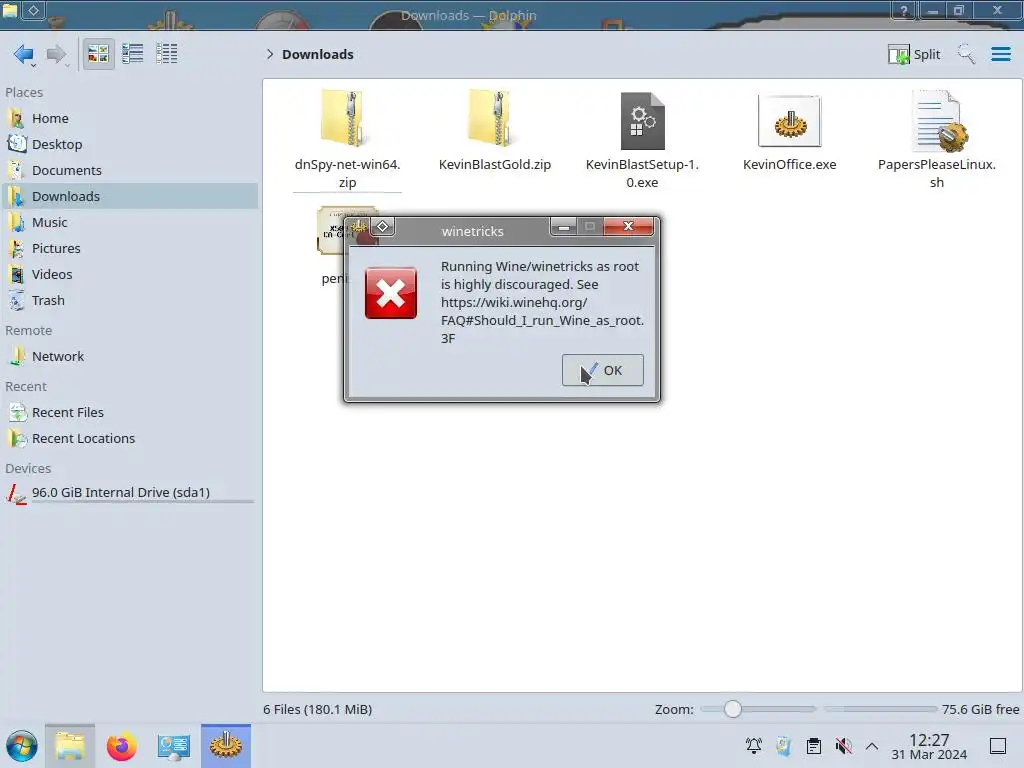Close the winetricks dialog
The width and height of the screenshot is (1024, 768).
tap(628, 226)
